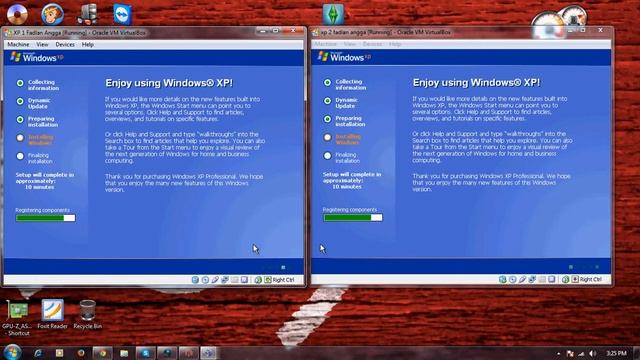Select Finalizing installation step in XP 1 window
640x360 pixels.
point(34,158)
